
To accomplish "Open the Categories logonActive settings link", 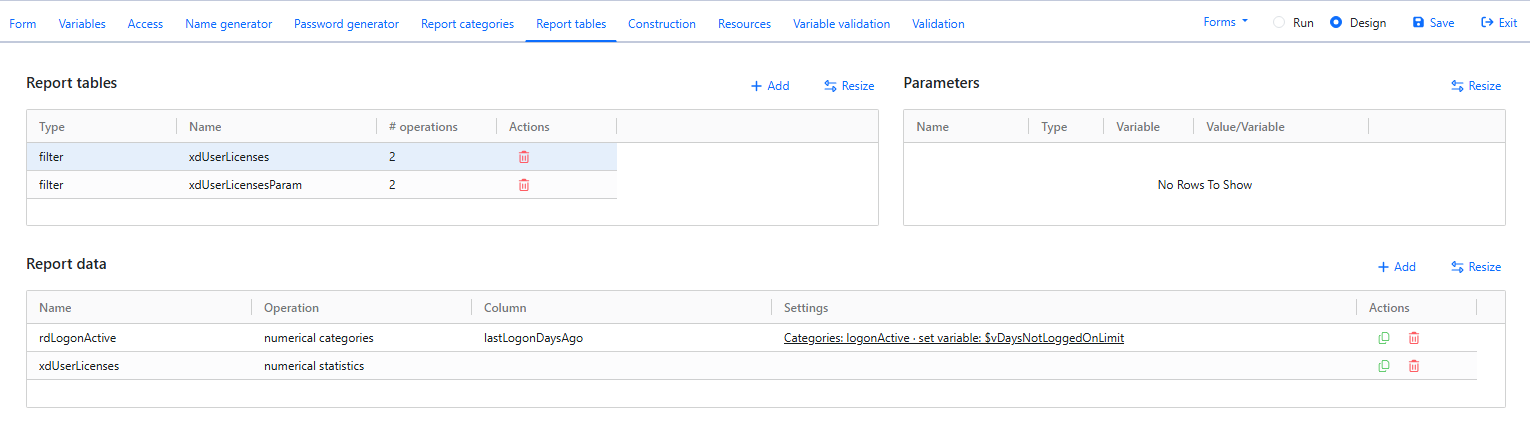I will (x=954, y=338).
